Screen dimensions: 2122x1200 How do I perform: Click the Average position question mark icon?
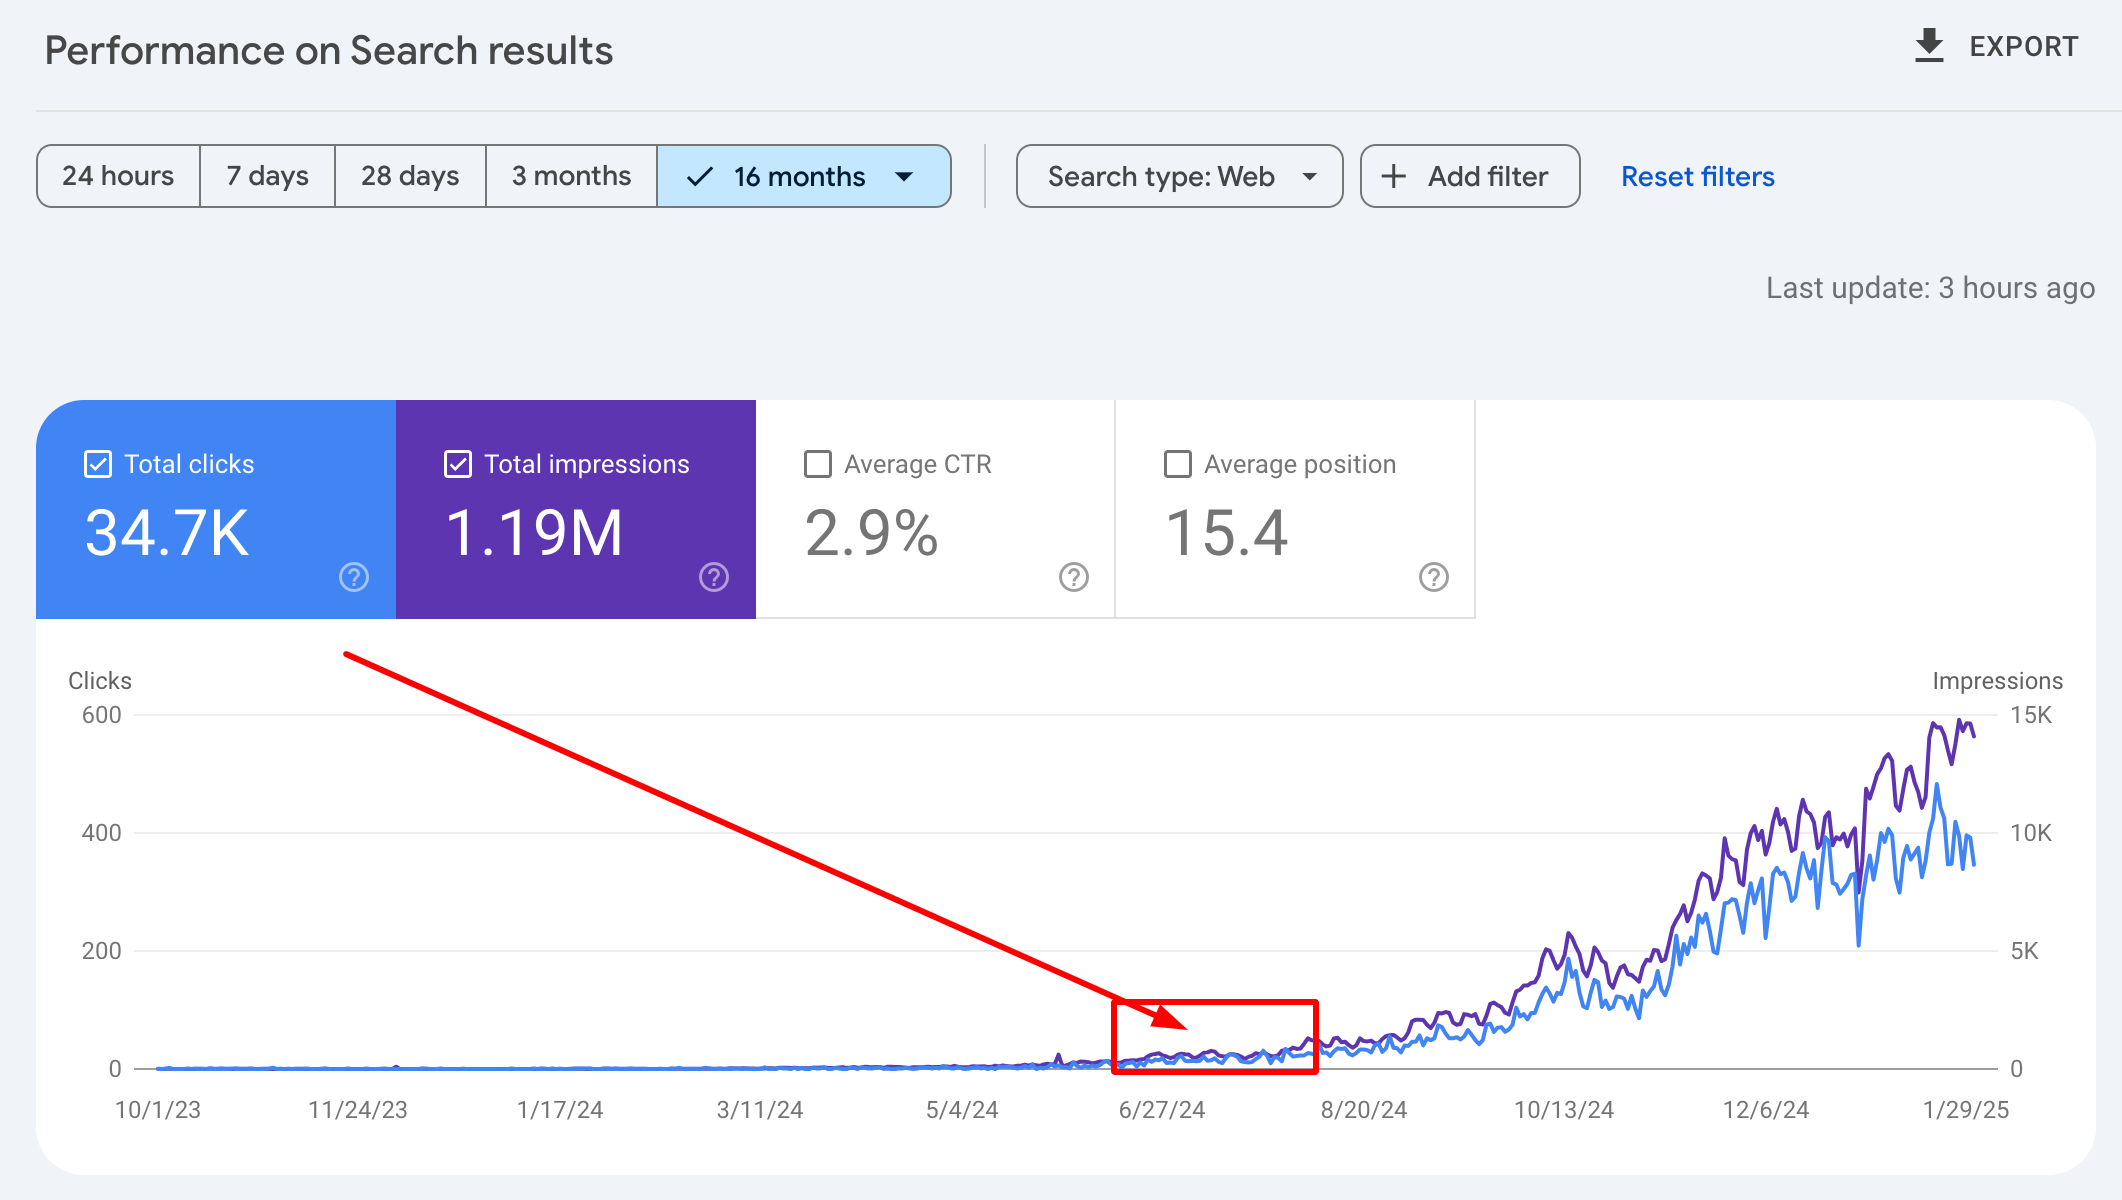coord(1433,577)
